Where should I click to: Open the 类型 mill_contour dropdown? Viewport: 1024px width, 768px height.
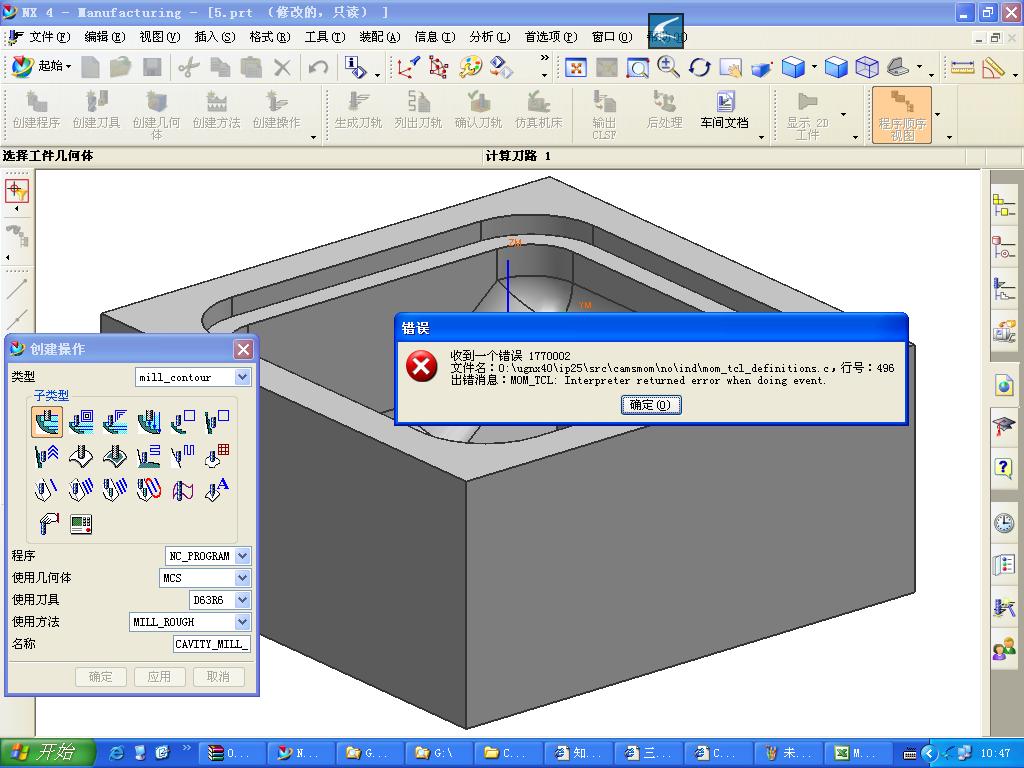[242, 377]
